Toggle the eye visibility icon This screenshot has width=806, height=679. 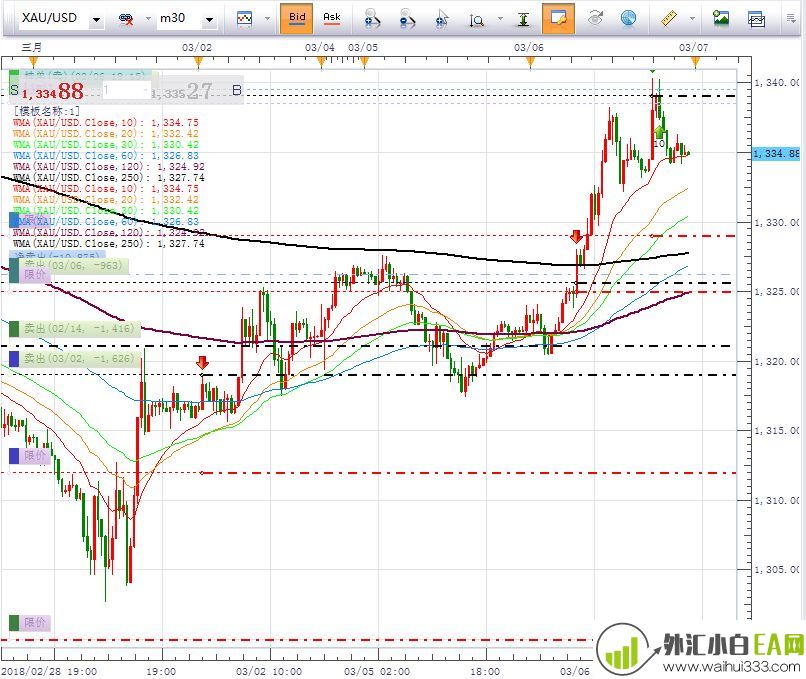tap(595, 18)
